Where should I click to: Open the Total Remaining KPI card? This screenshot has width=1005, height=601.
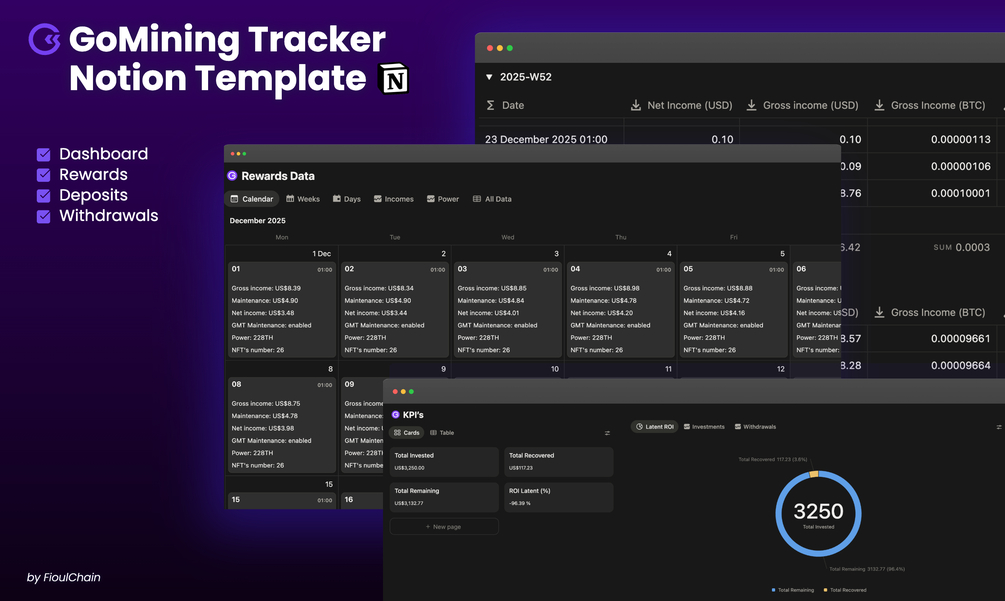click(x=444, y=497)
